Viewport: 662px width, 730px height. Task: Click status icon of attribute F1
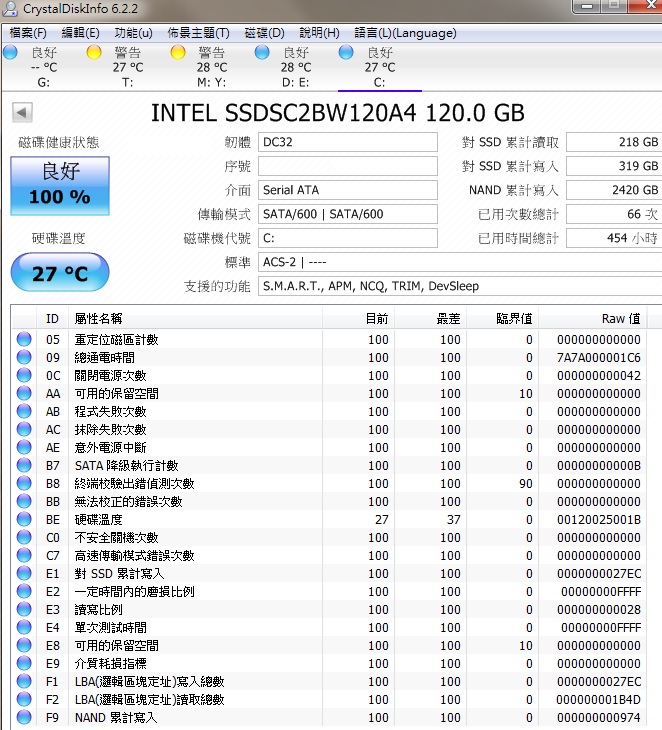[24, 682]
